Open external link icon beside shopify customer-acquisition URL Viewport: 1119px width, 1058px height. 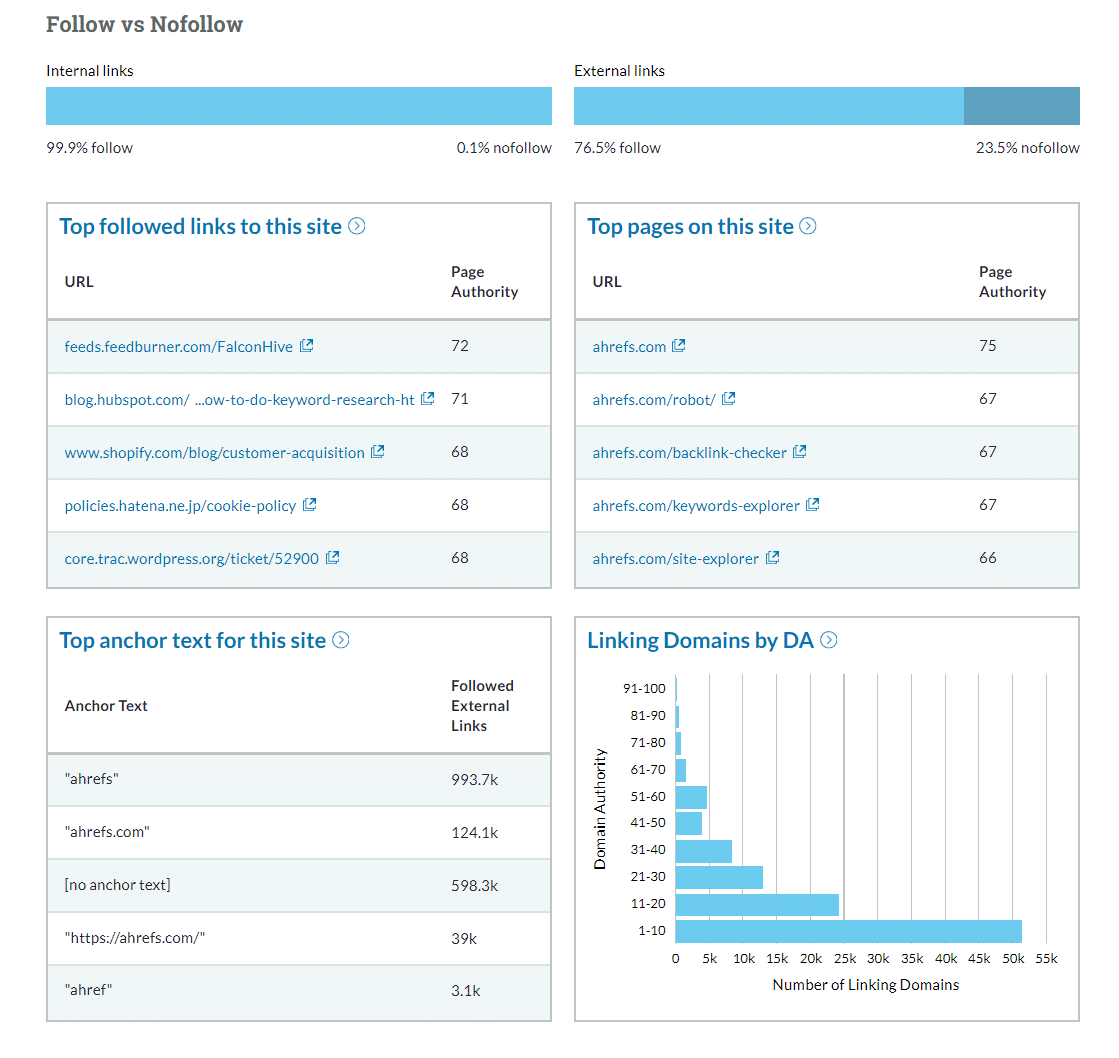[378, 452]
